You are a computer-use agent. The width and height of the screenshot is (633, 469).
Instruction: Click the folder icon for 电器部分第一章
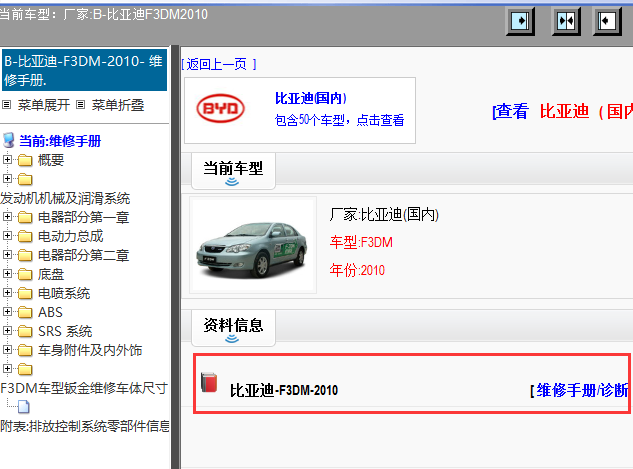pos(25,217)
